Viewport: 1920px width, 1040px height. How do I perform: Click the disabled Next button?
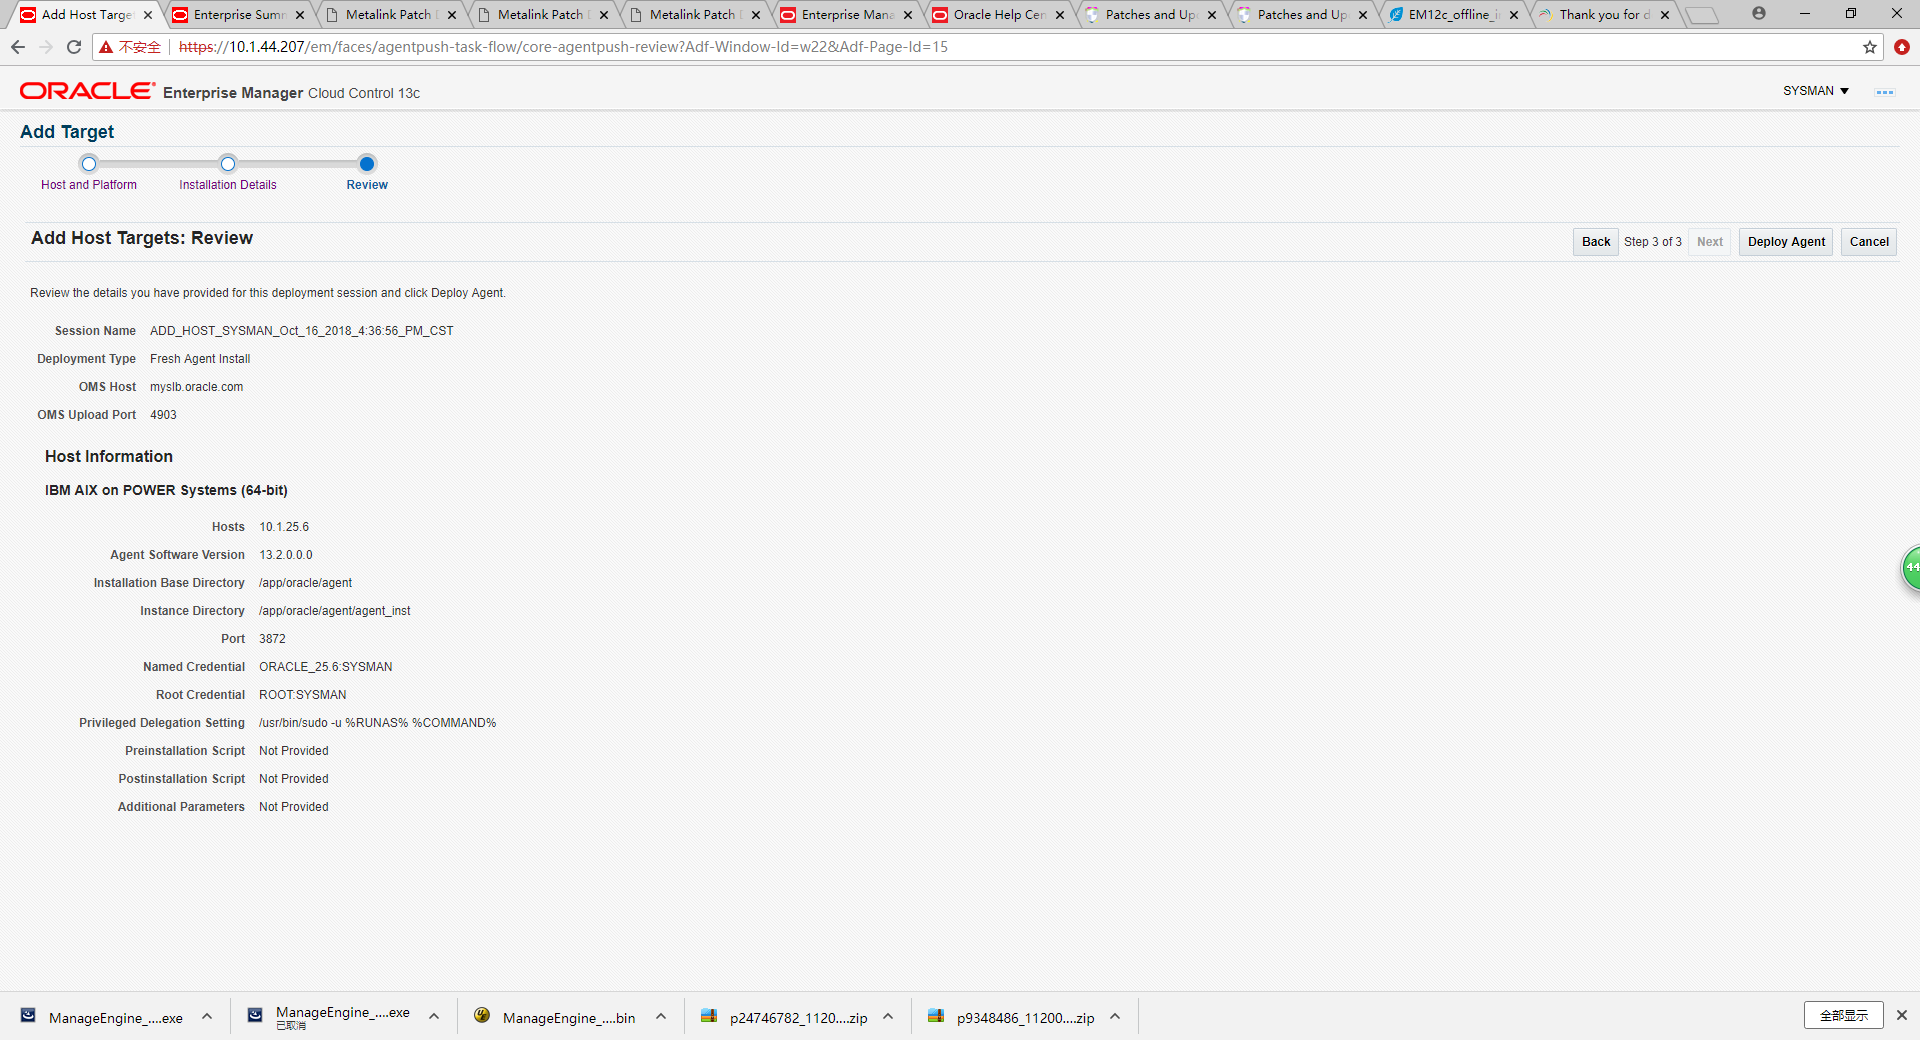pos(1710,242)
